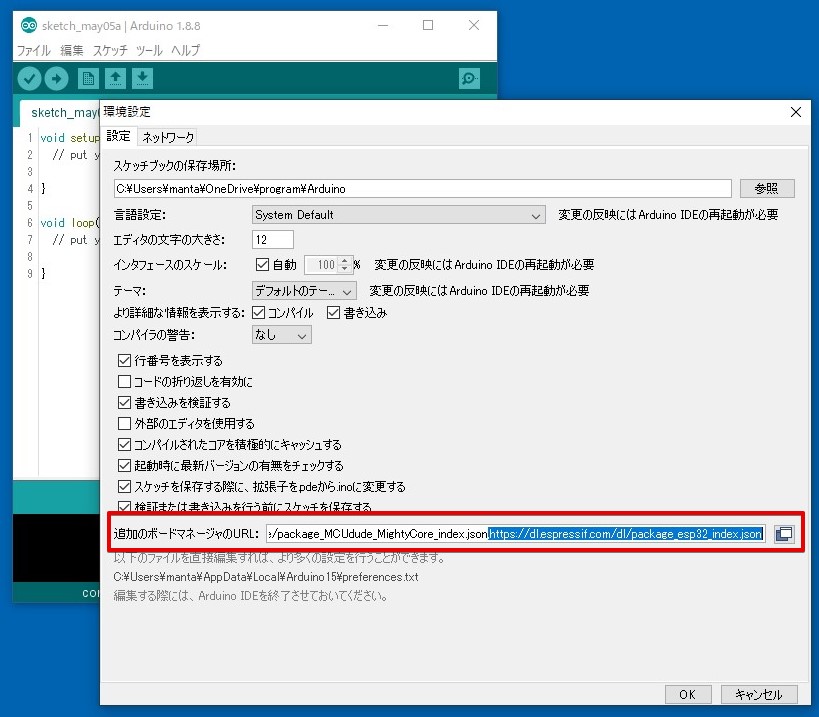The height and width of the screenshot is (717, 819).
Task: Click the 参照 browse button
Action: [x=767, y=189]
